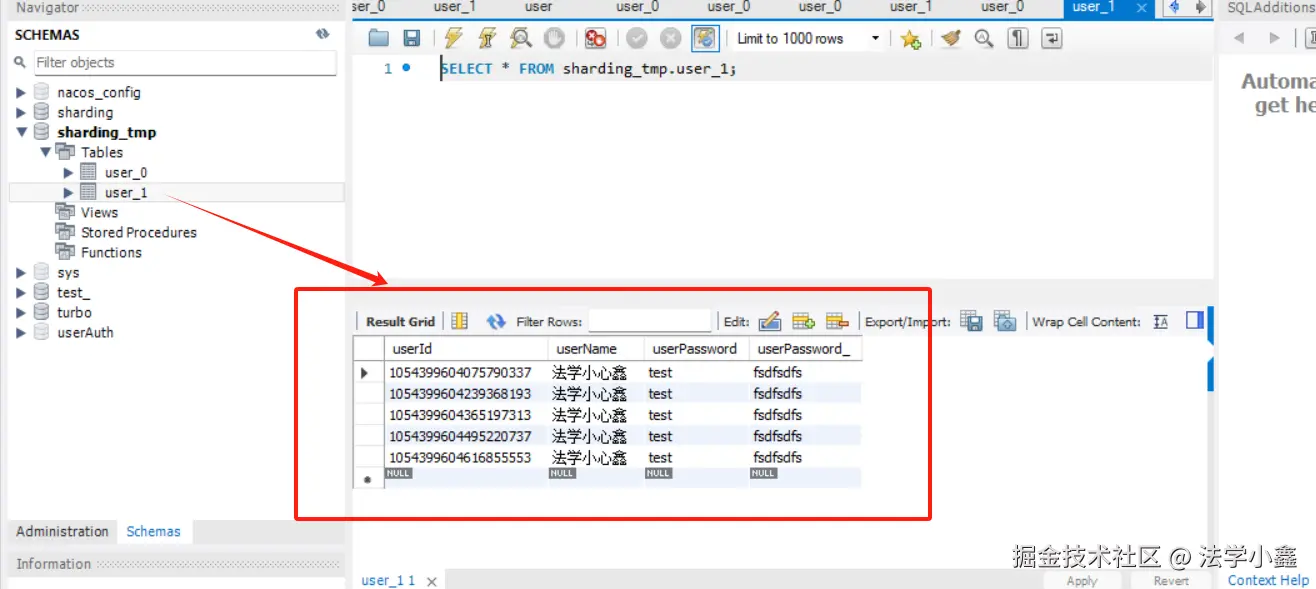Edit current row pencil icon
Screen dimensions: 1316x589
click(769, 321)
